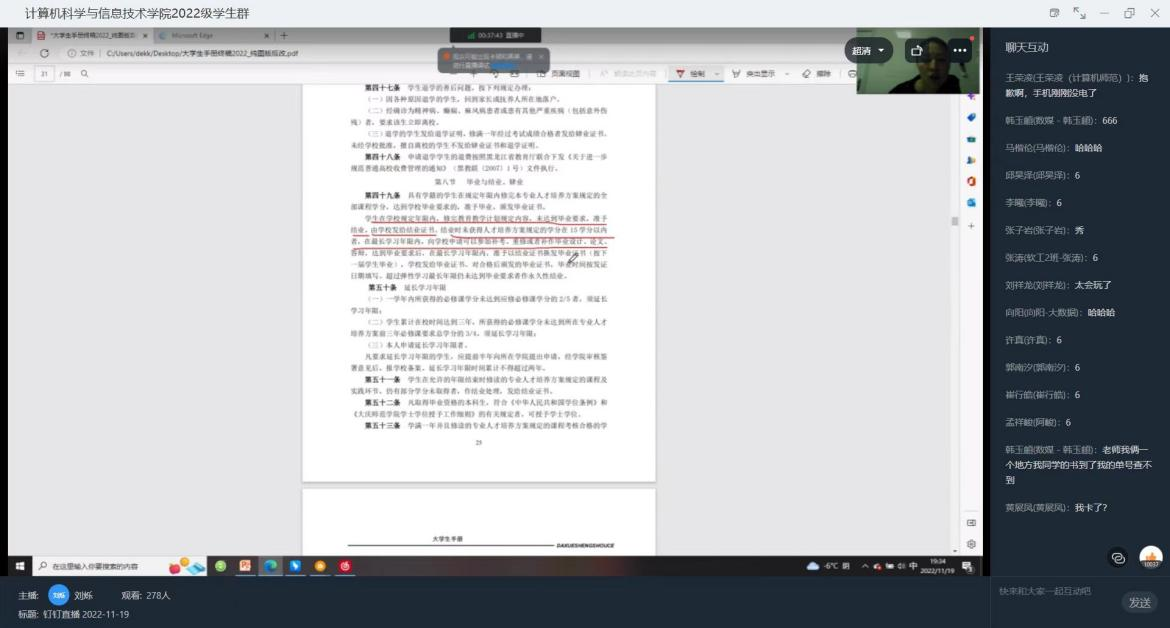1170x628 pixels.
Task: Open the three-dot more options menu
Action: [x=960, y=50]
